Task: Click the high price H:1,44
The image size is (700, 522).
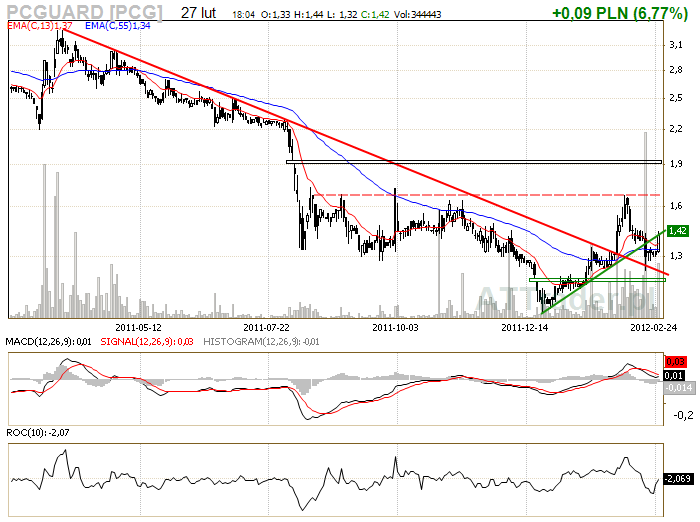Action: click(308, 15)
